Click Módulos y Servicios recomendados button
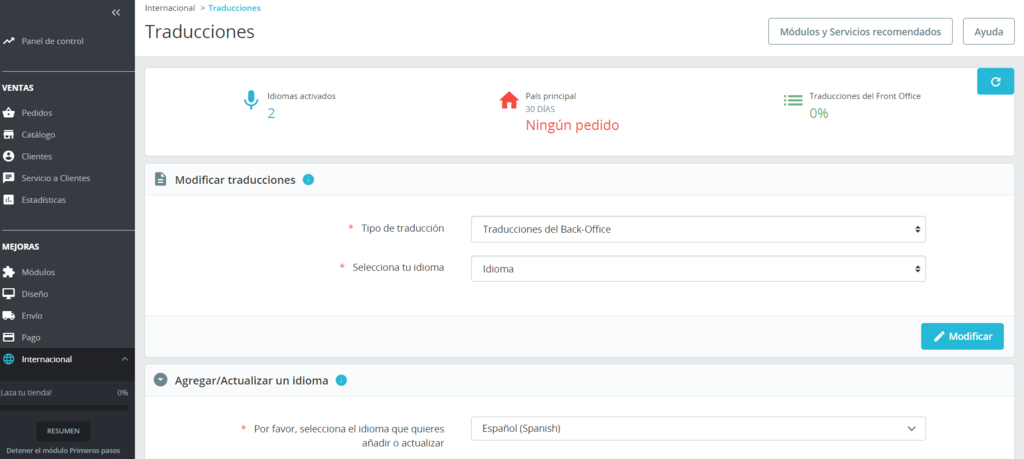 (x=860, y=31)
